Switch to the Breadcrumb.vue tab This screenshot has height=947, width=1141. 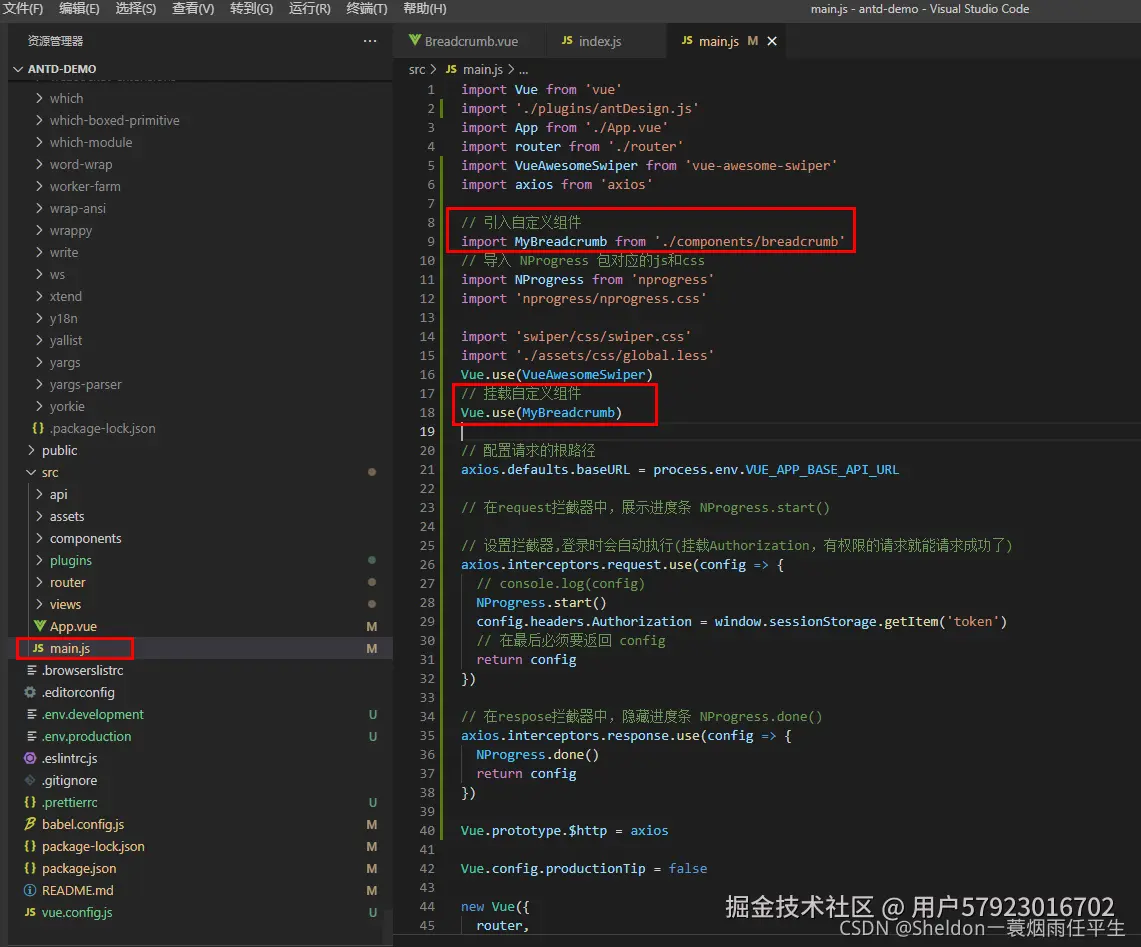pos(471,41)
